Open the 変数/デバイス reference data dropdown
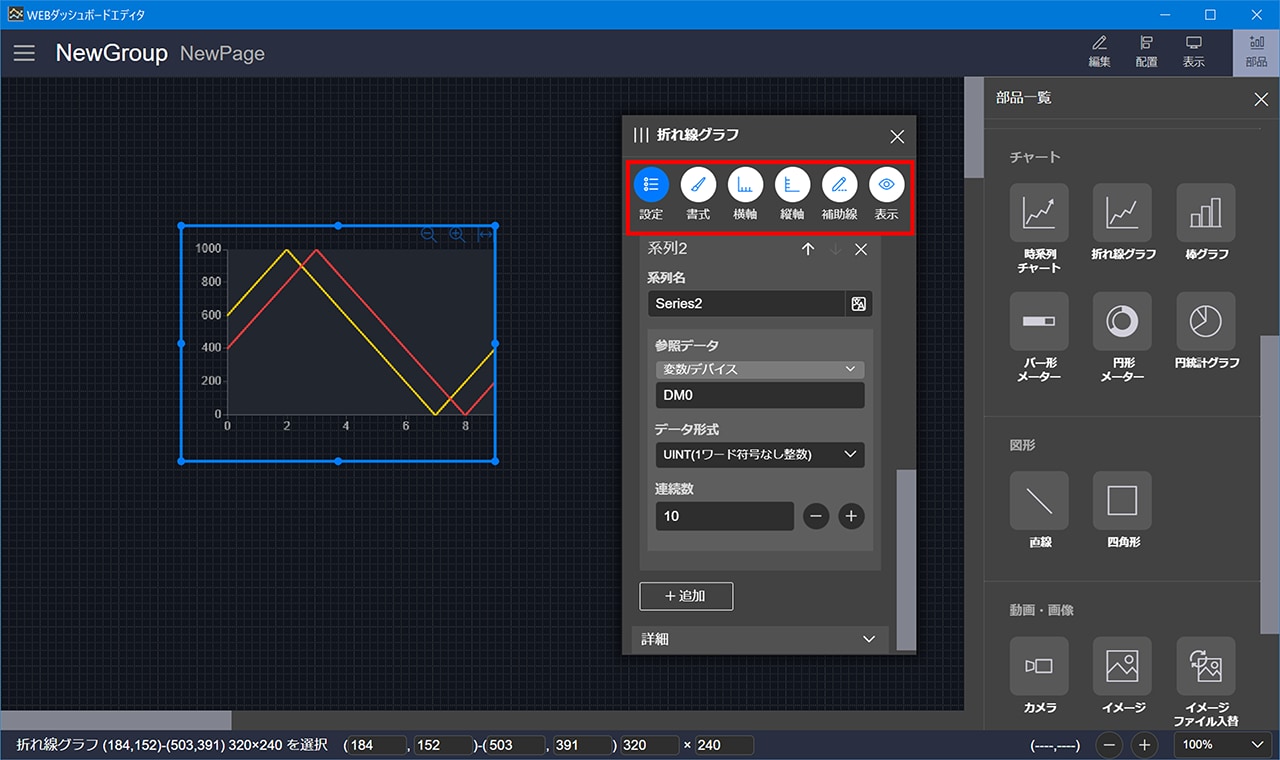1280x760 pixels. [759, 369]
